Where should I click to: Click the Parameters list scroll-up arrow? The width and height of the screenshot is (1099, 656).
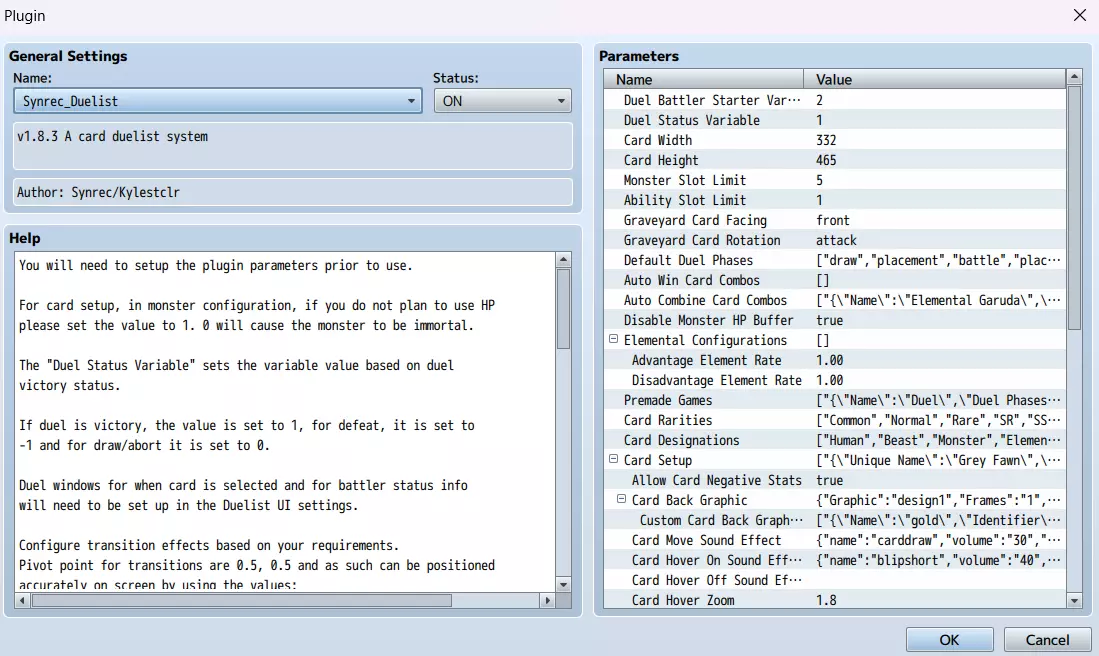click(1074, 77)
